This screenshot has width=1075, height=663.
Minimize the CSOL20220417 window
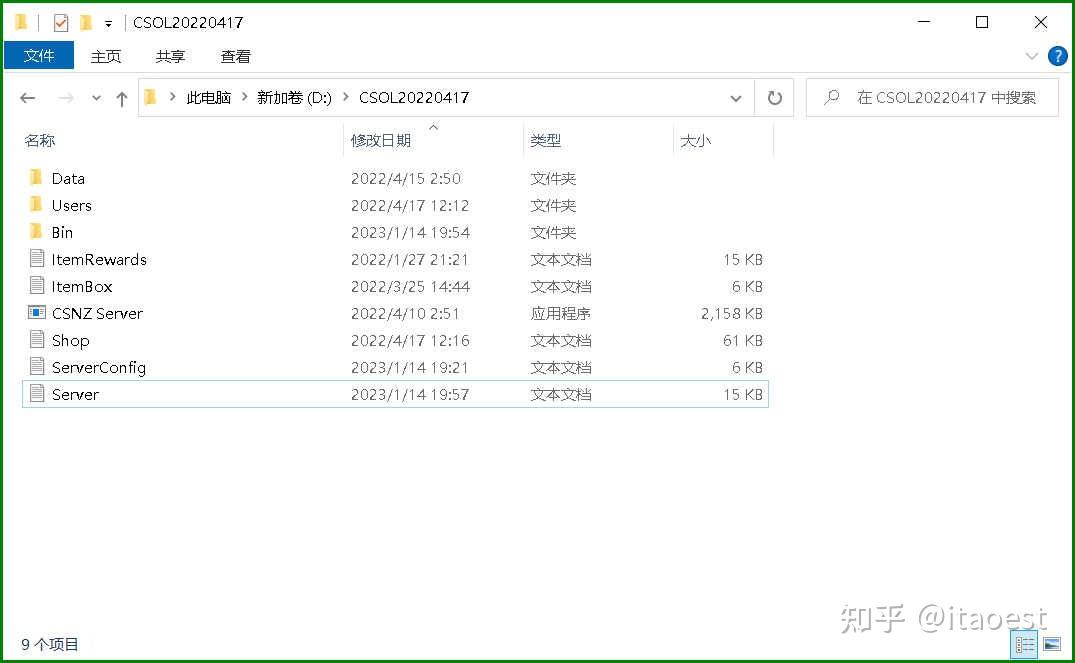tap(923, 22)
